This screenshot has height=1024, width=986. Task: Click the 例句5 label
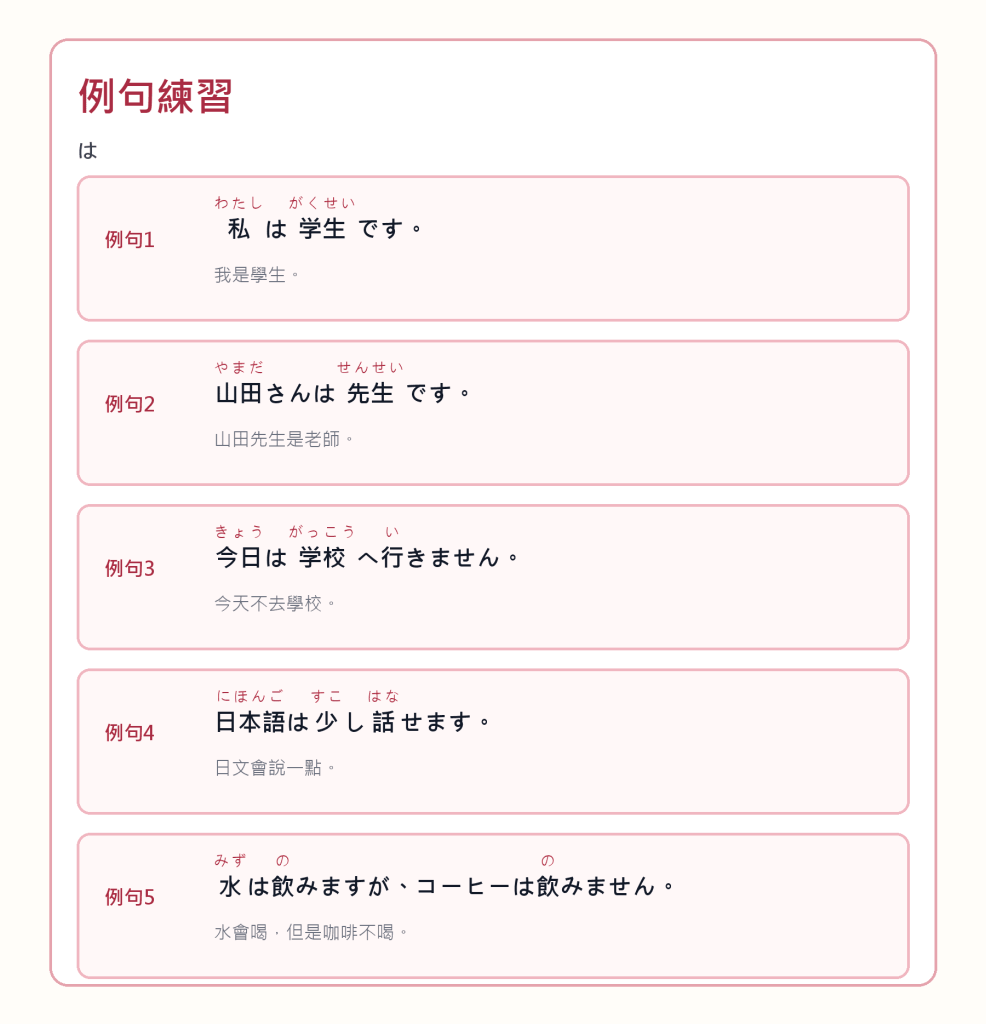click(x=130, y=897)
